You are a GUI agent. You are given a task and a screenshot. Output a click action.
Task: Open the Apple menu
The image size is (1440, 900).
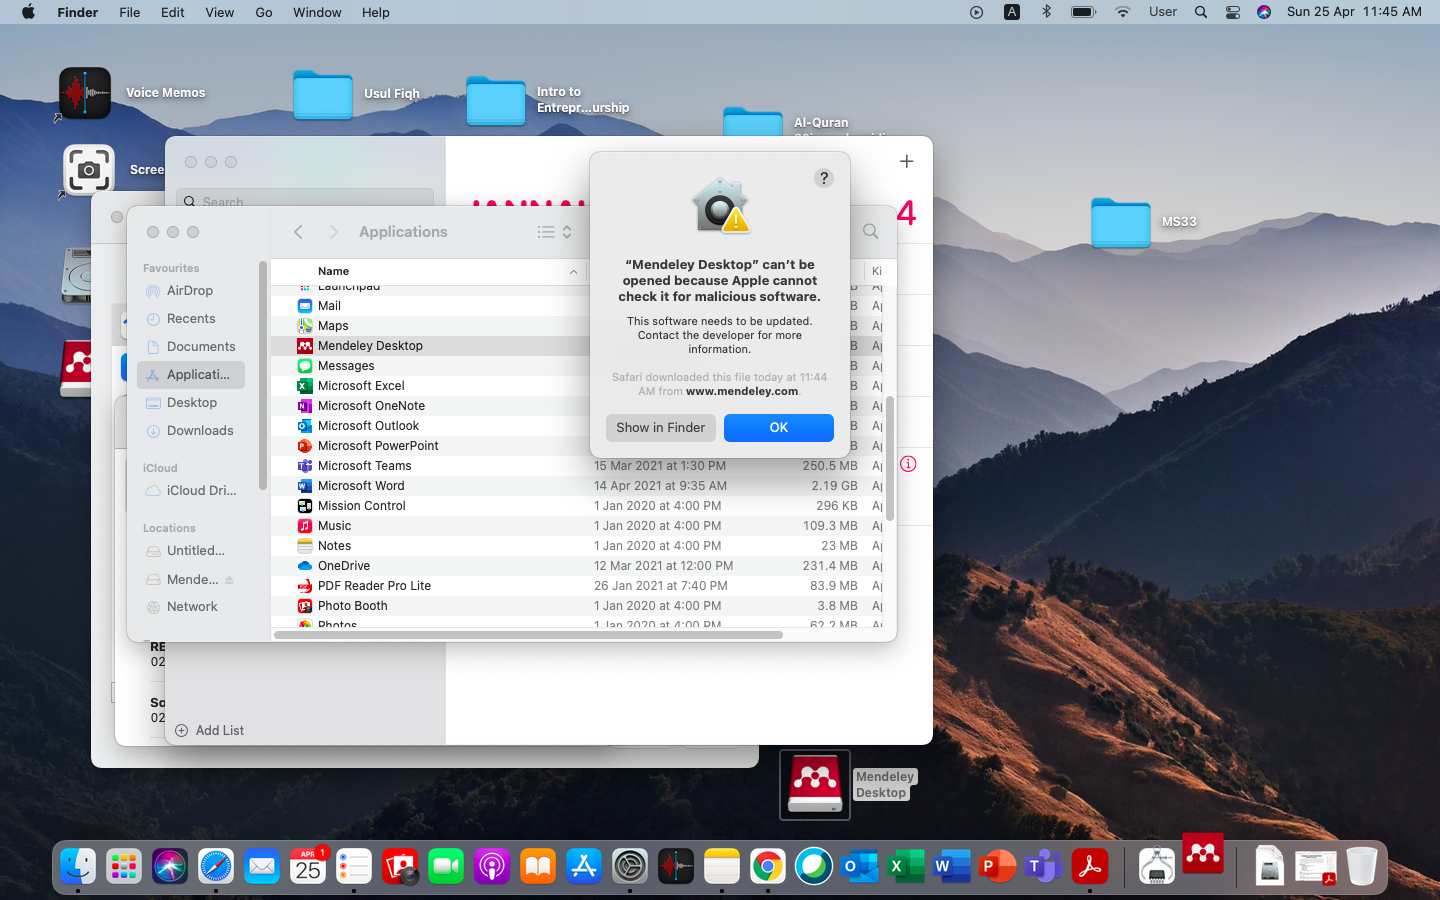pyautogui.click(x=28, y=12)
